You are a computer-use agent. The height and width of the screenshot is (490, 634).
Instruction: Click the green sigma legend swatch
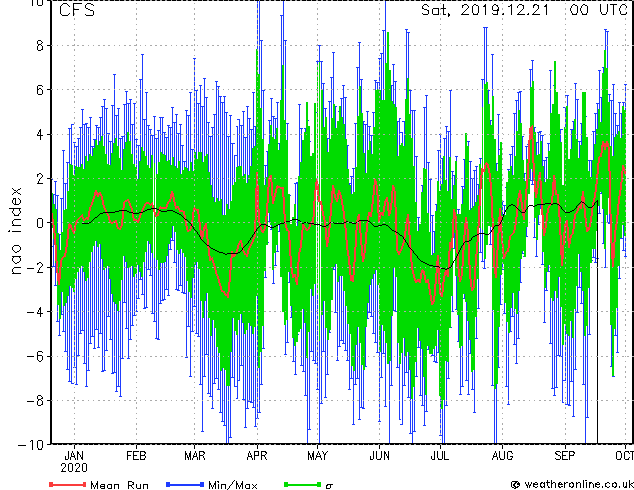point(302,484)
